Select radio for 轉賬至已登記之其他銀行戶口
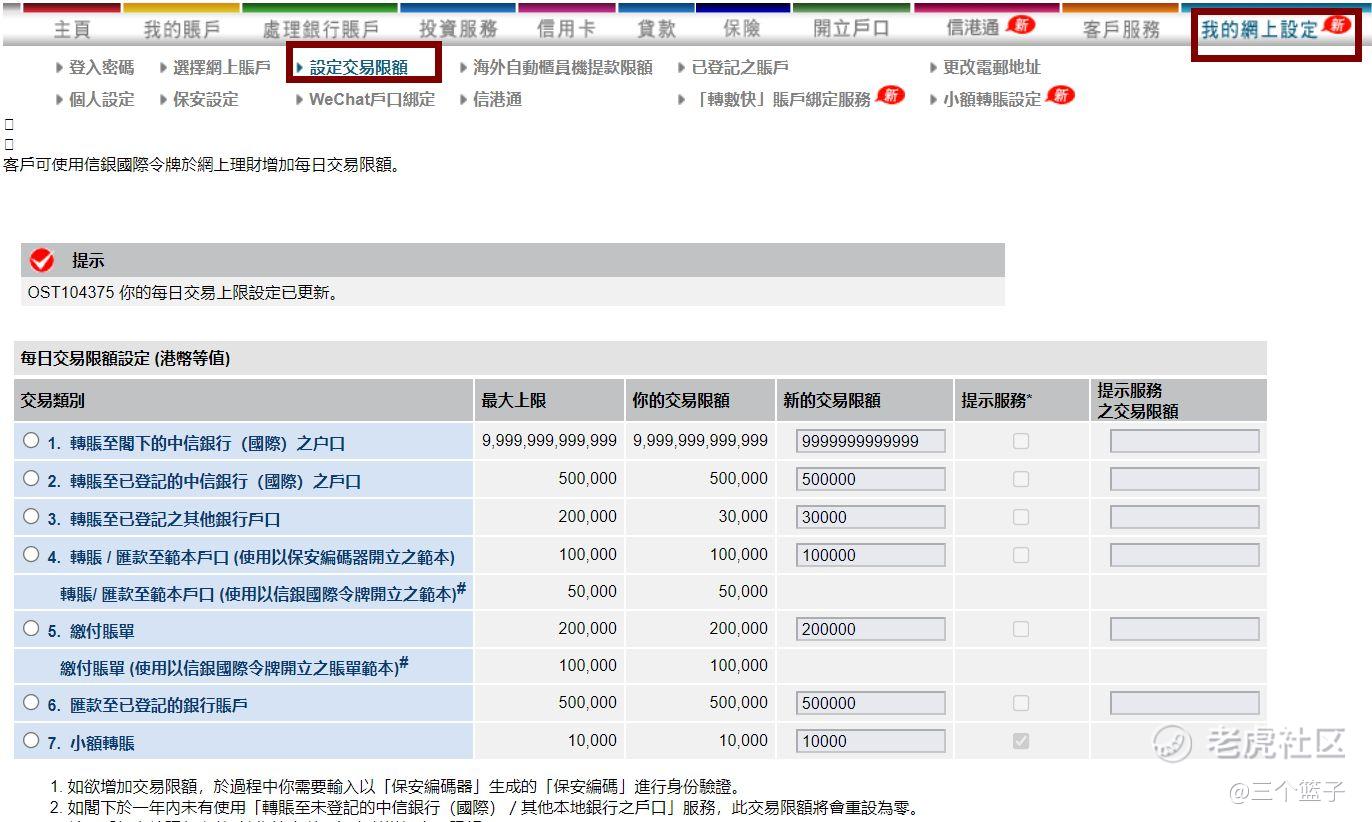 [32, 517]
